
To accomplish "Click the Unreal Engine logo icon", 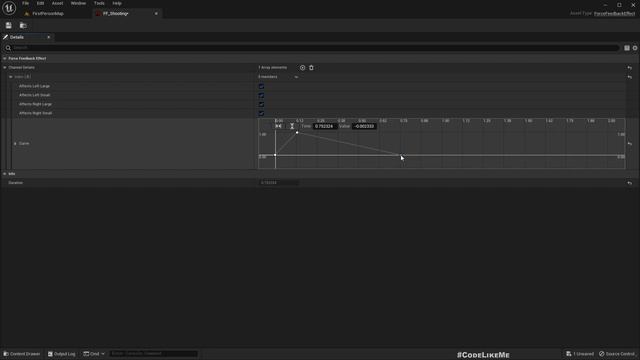I will [9, 8].
